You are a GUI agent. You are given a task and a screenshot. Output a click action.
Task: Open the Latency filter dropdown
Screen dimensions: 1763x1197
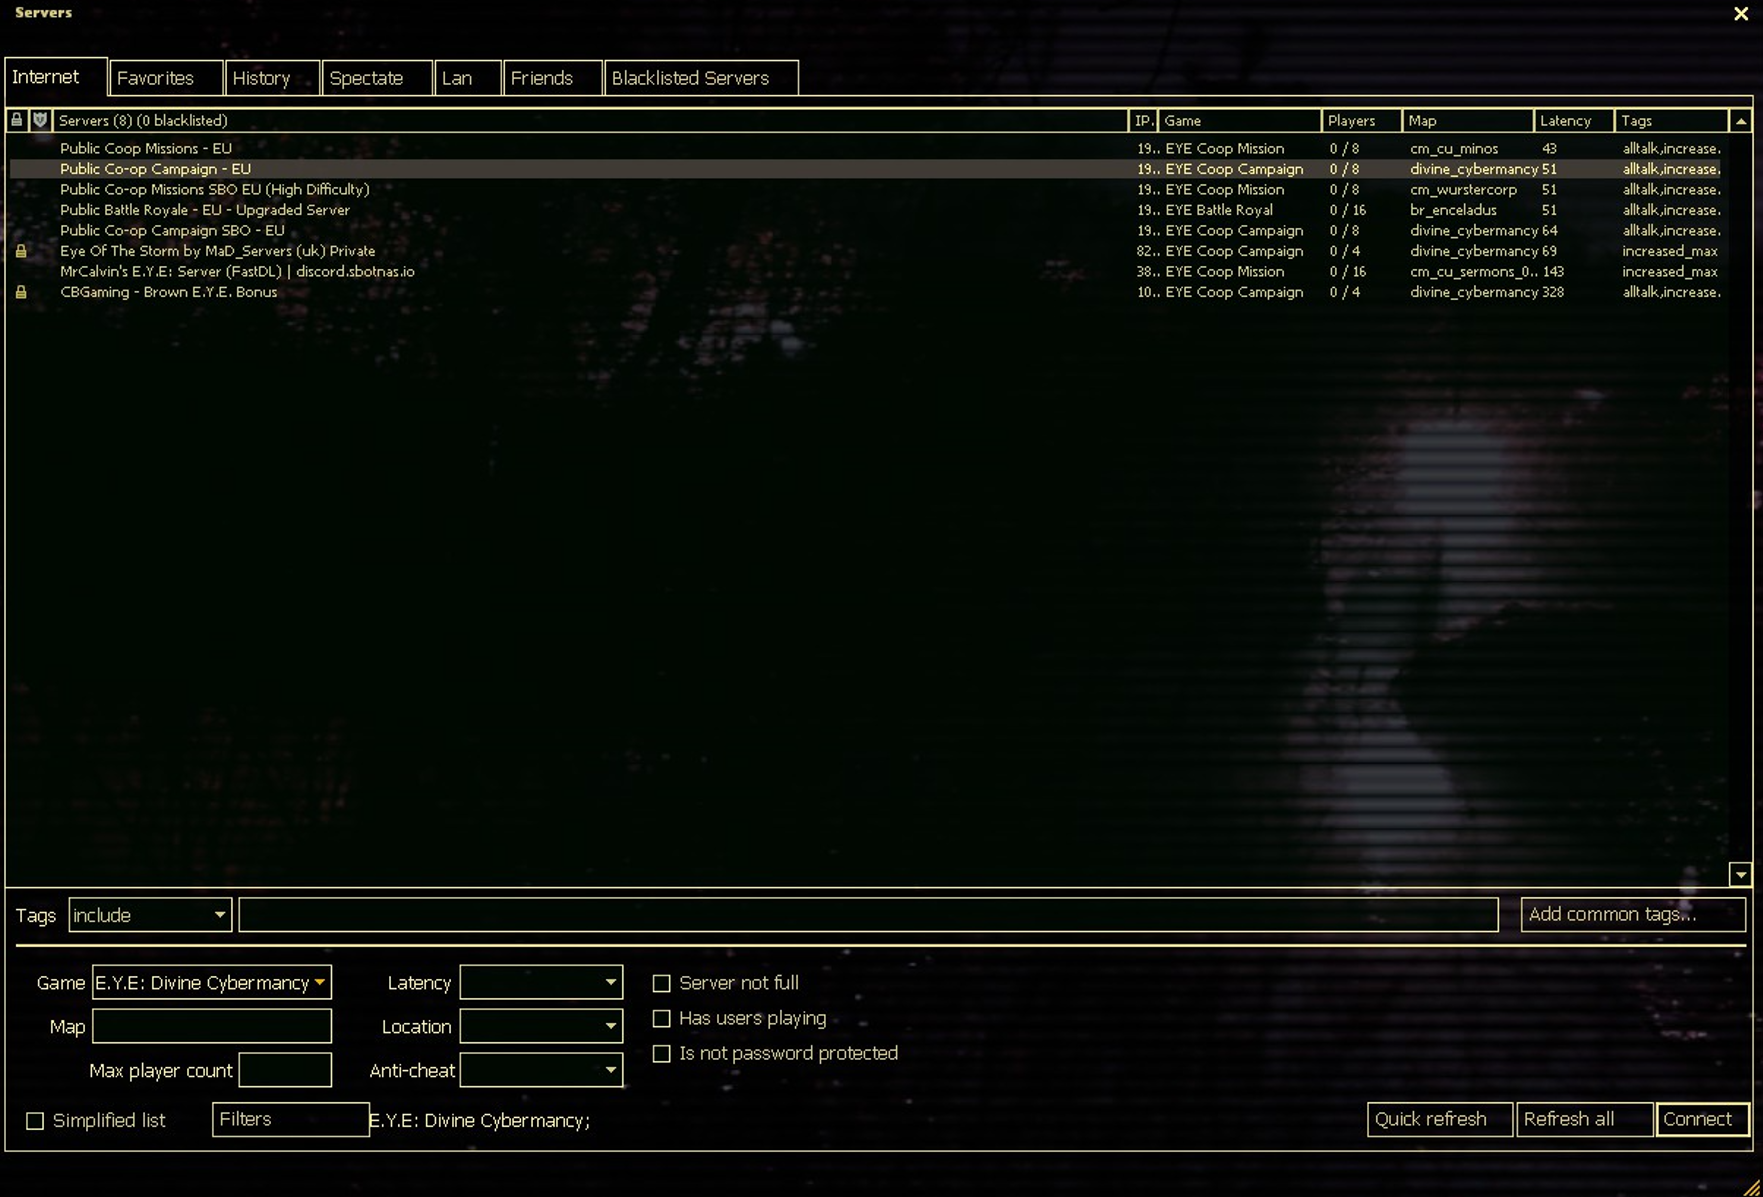(541, 983)
